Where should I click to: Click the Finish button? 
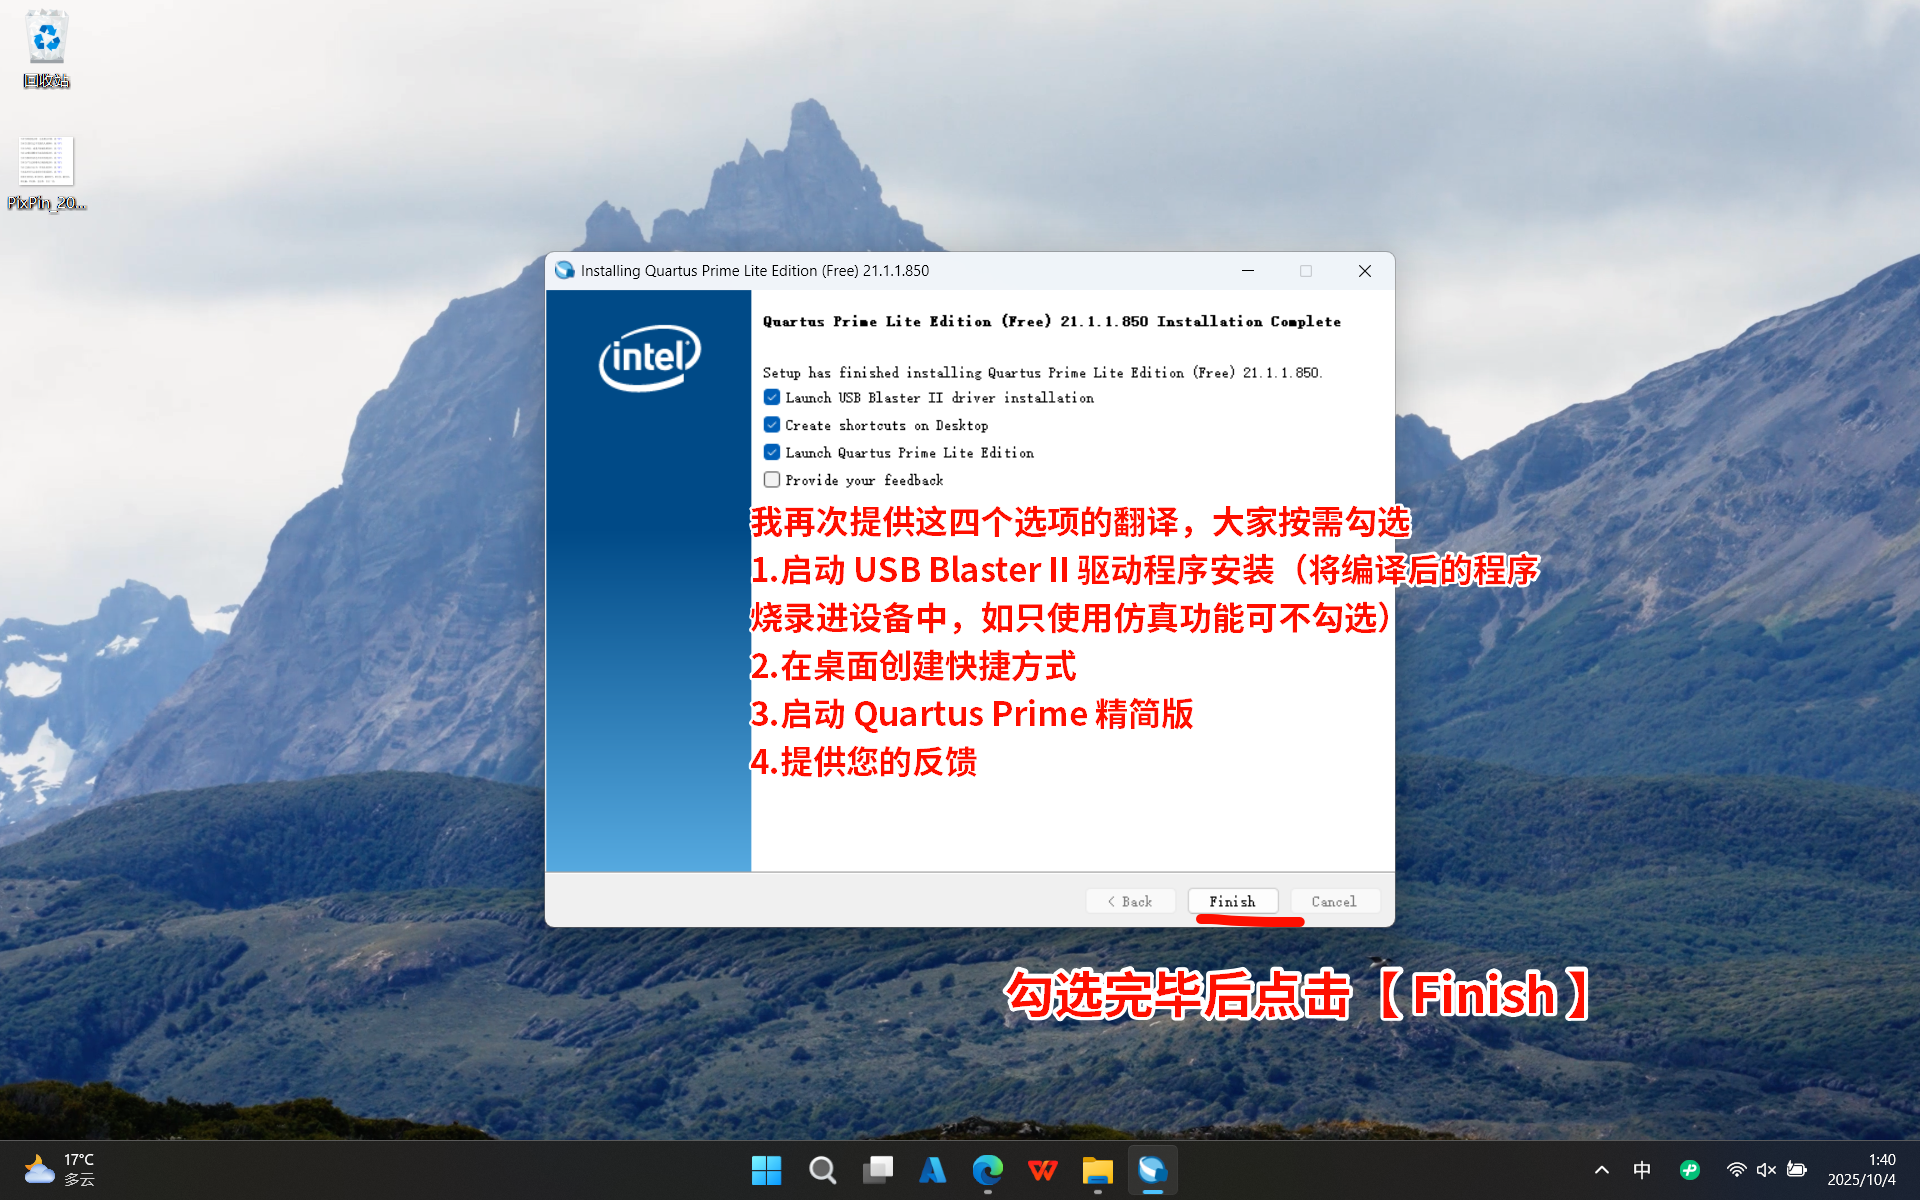1232,901
